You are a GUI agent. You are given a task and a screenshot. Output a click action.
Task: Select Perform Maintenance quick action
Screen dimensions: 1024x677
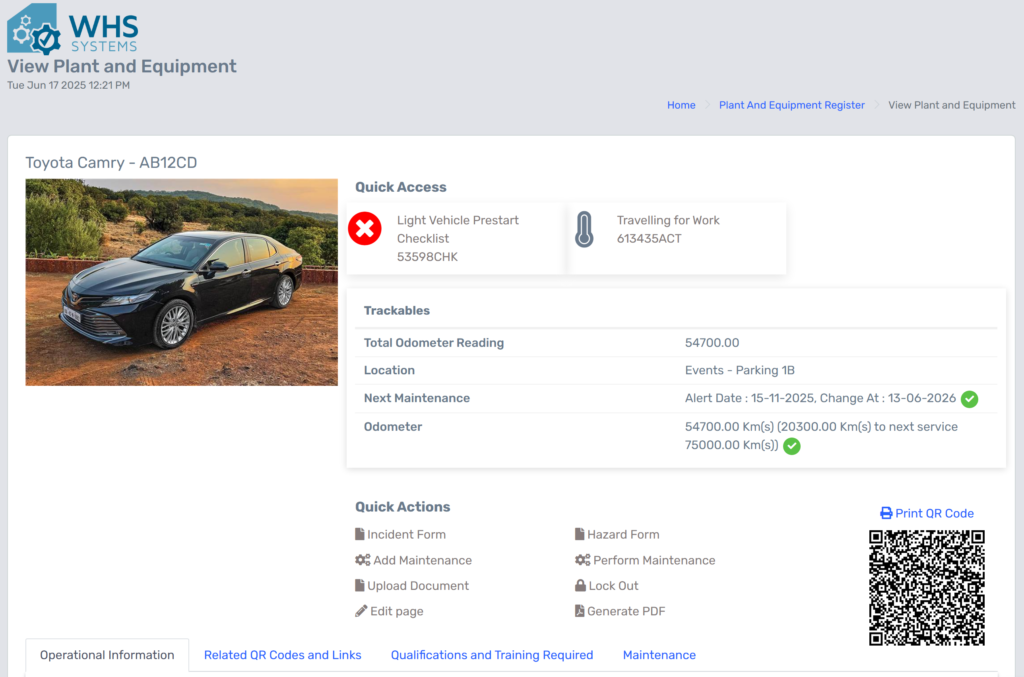[654, 560]
